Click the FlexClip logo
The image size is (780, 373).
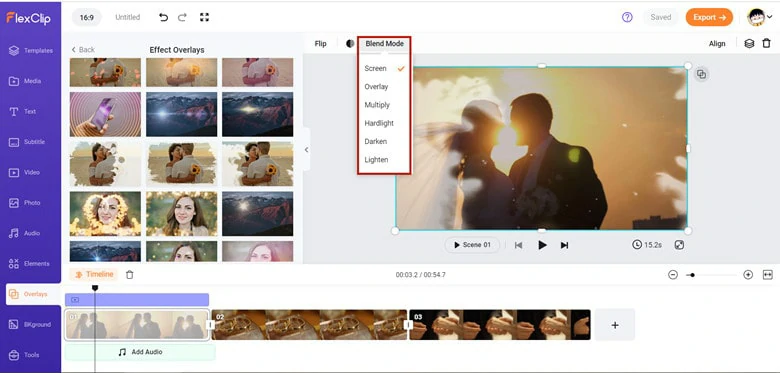[x=28, y=18]
